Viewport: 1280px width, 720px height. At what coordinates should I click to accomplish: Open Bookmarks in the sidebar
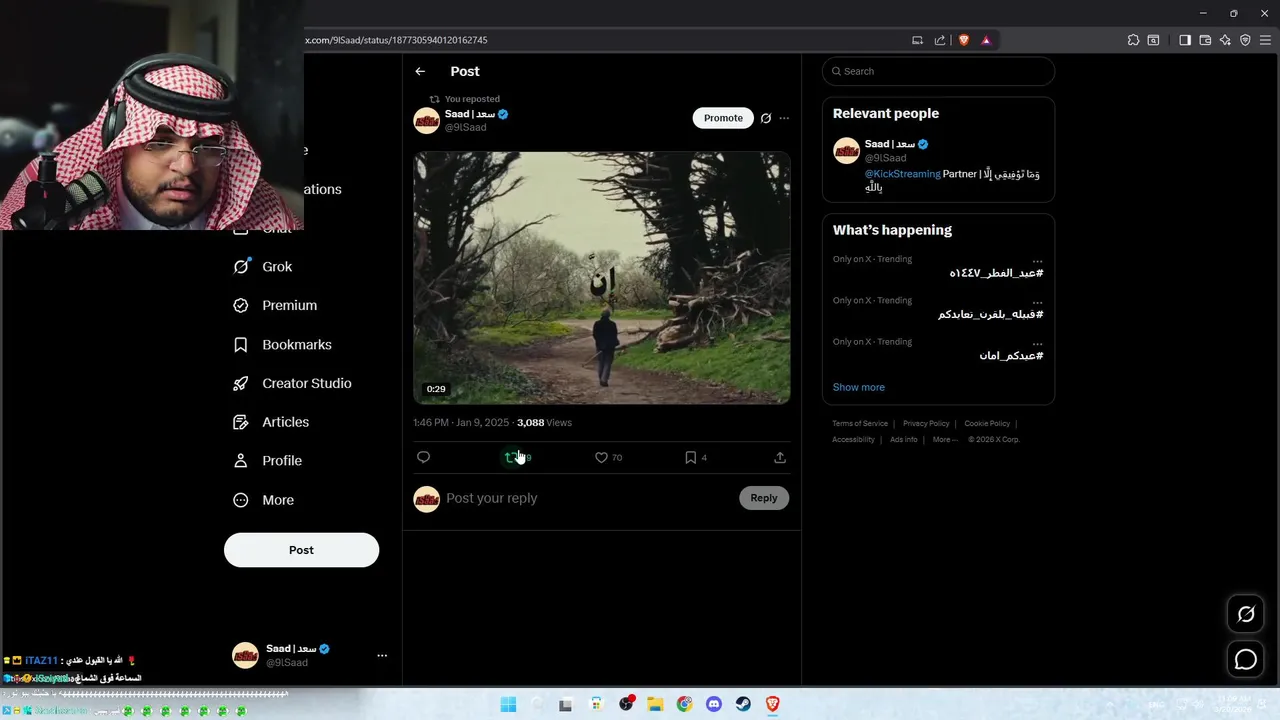point(282,344)
